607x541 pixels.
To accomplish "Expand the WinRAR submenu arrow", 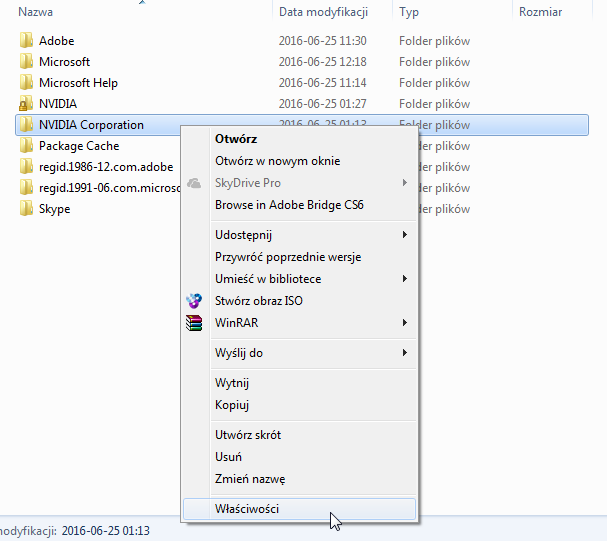I will 405,322.
